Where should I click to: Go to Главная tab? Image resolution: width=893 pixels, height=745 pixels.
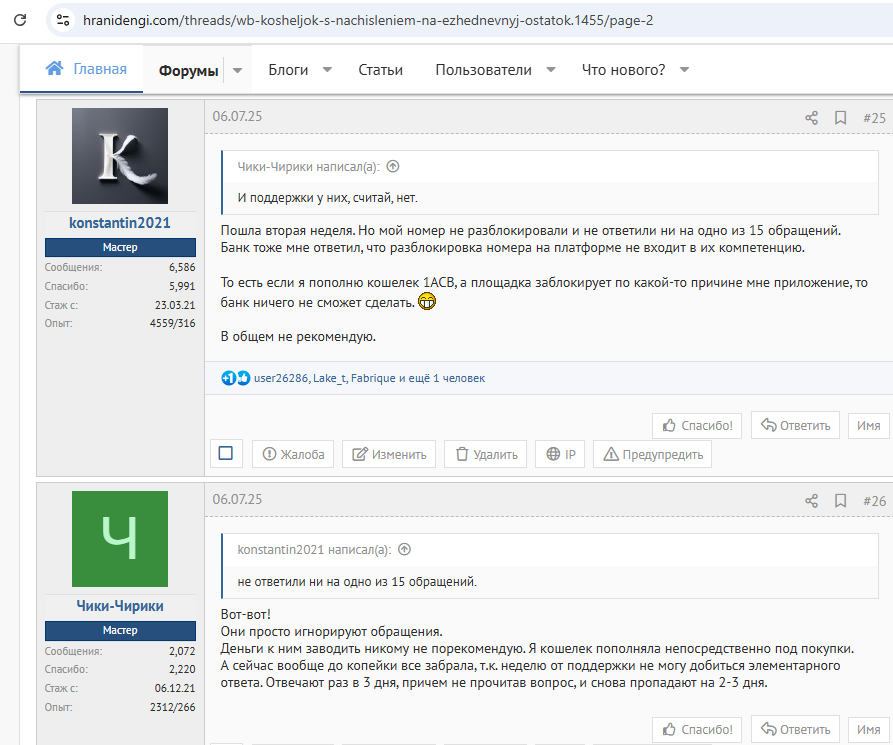coord(87,69)
